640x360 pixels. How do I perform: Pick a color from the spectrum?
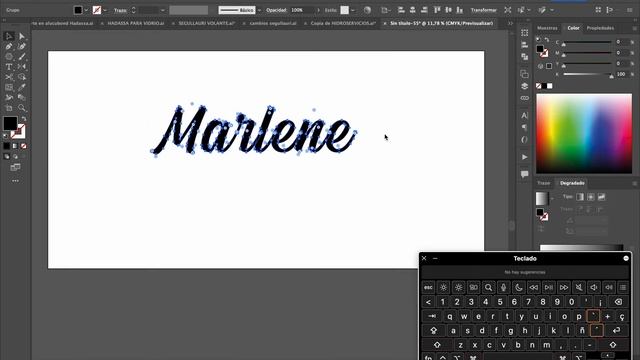584,133
